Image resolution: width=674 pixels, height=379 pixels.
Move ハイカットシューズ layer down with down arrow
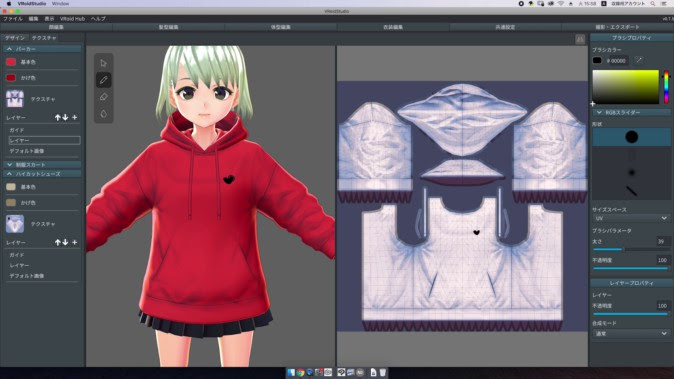[65, 242]
